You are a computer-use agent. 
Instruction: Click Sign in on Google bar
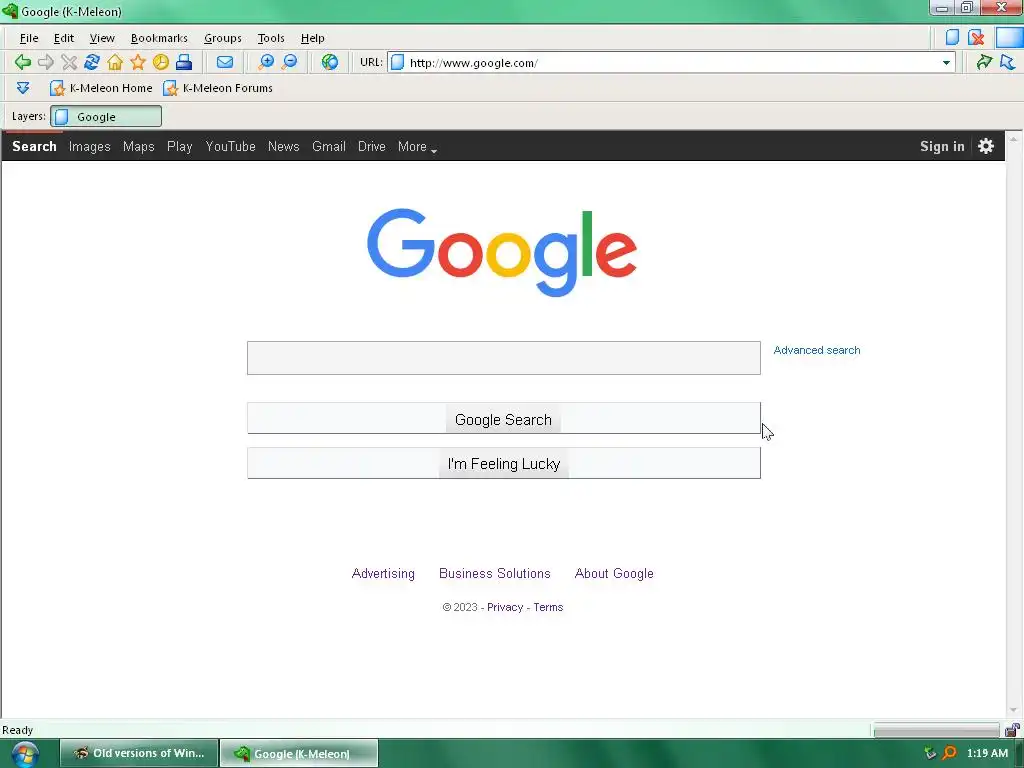pyautogui.click(x=942, y=146)
